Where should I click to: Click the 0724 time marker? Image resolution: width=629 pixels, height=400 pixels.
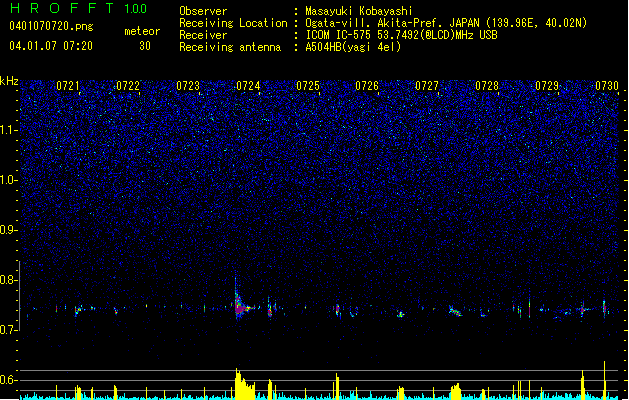[248, 86]
